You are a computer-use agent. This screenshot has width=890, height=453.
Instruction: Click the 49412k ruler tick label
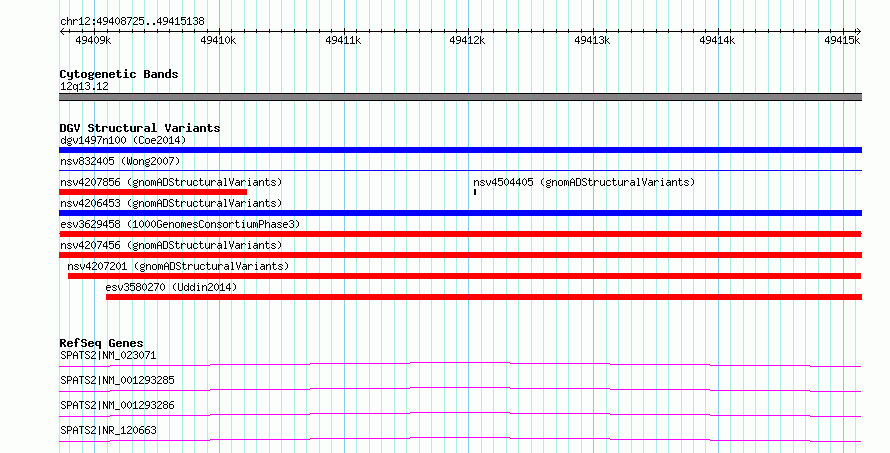coord(467,40)
